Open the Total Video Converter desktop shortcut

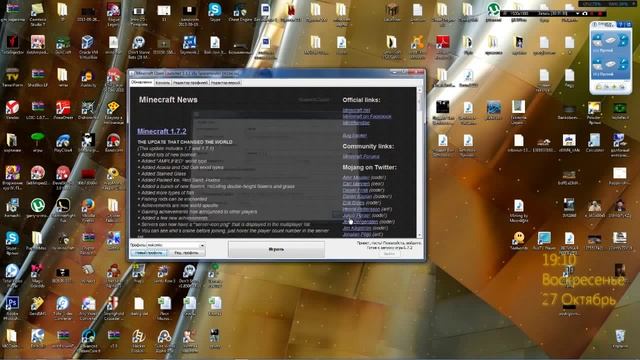pyautogui.click(x=63, y=307)
